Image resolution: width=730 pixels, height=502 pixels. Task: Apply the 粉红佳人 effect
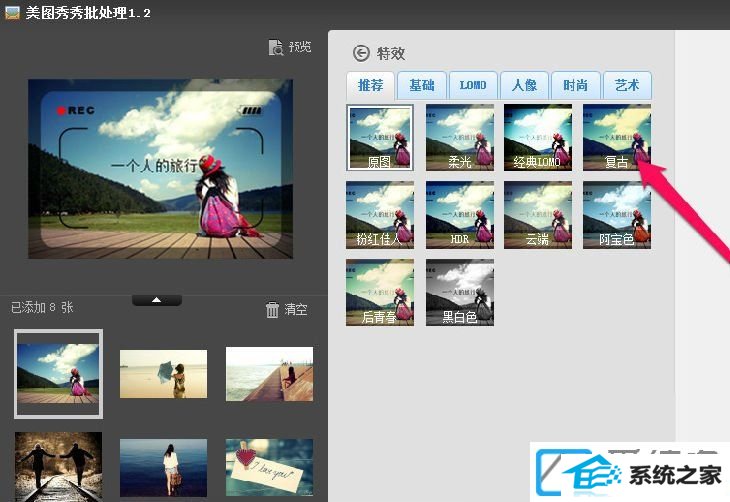(x=380, y=215)
